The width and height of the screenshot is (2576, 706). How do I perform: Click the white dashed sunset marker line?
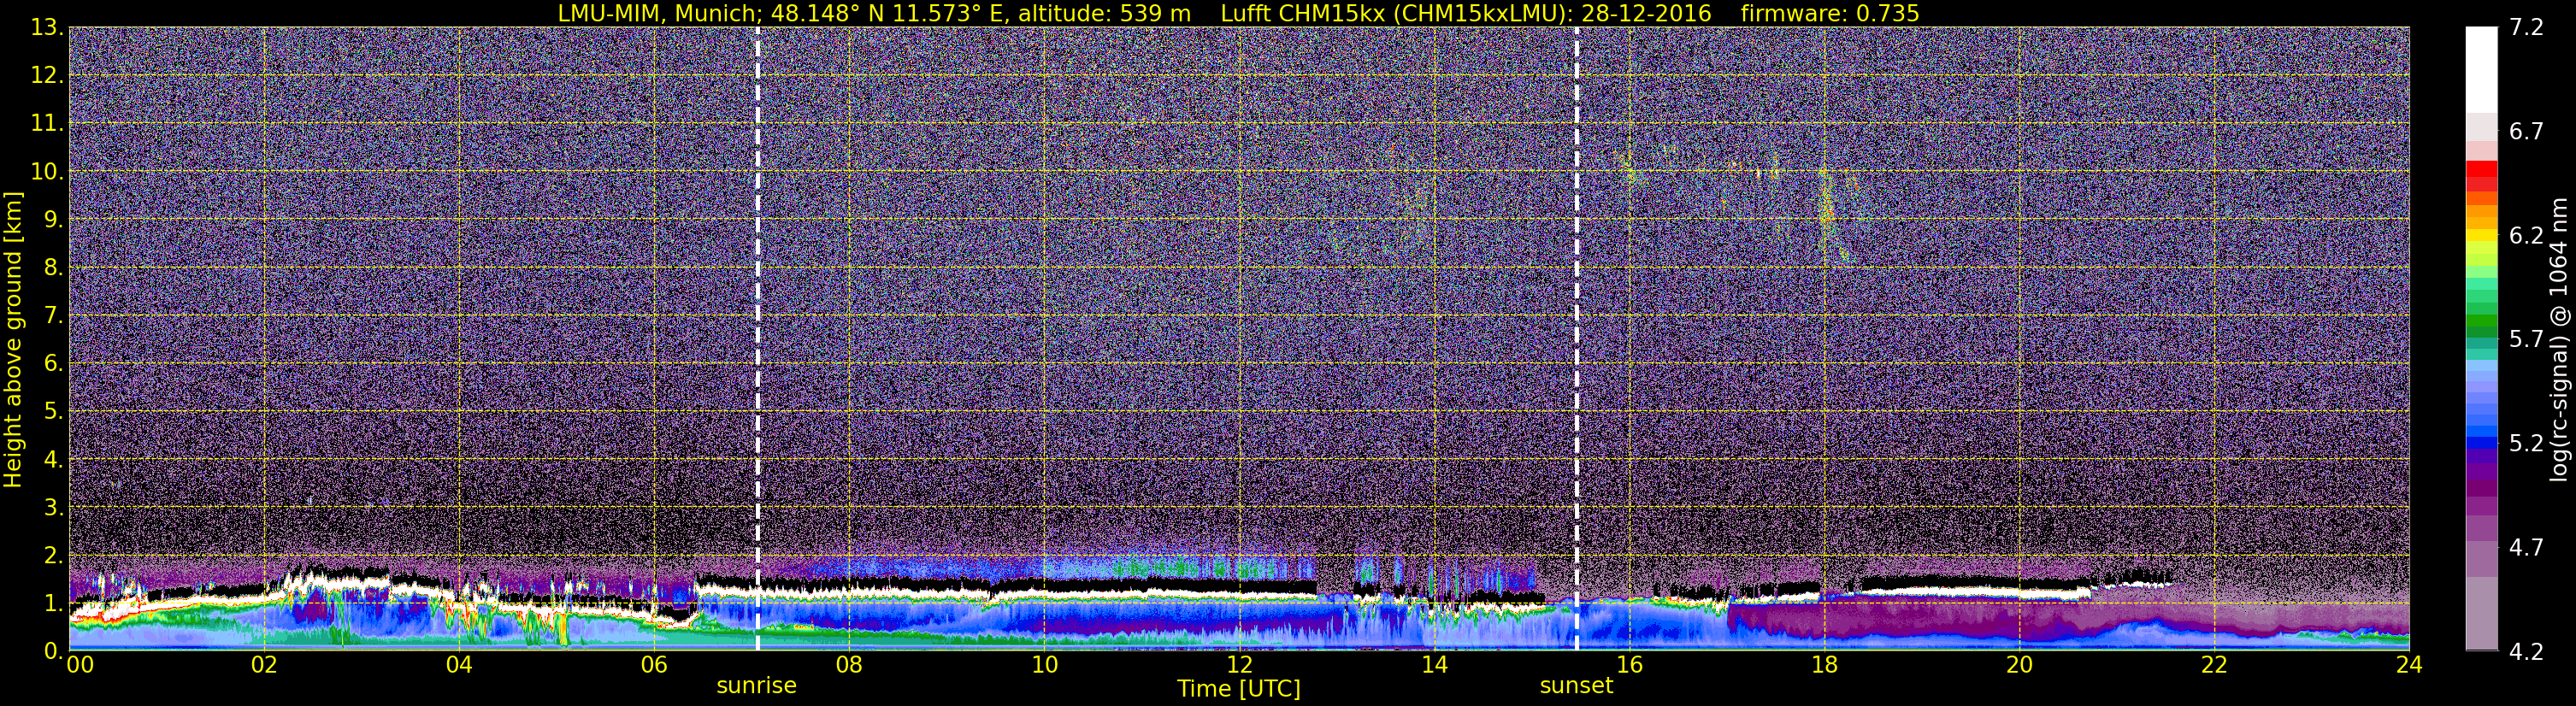(x=1577, y=339)
